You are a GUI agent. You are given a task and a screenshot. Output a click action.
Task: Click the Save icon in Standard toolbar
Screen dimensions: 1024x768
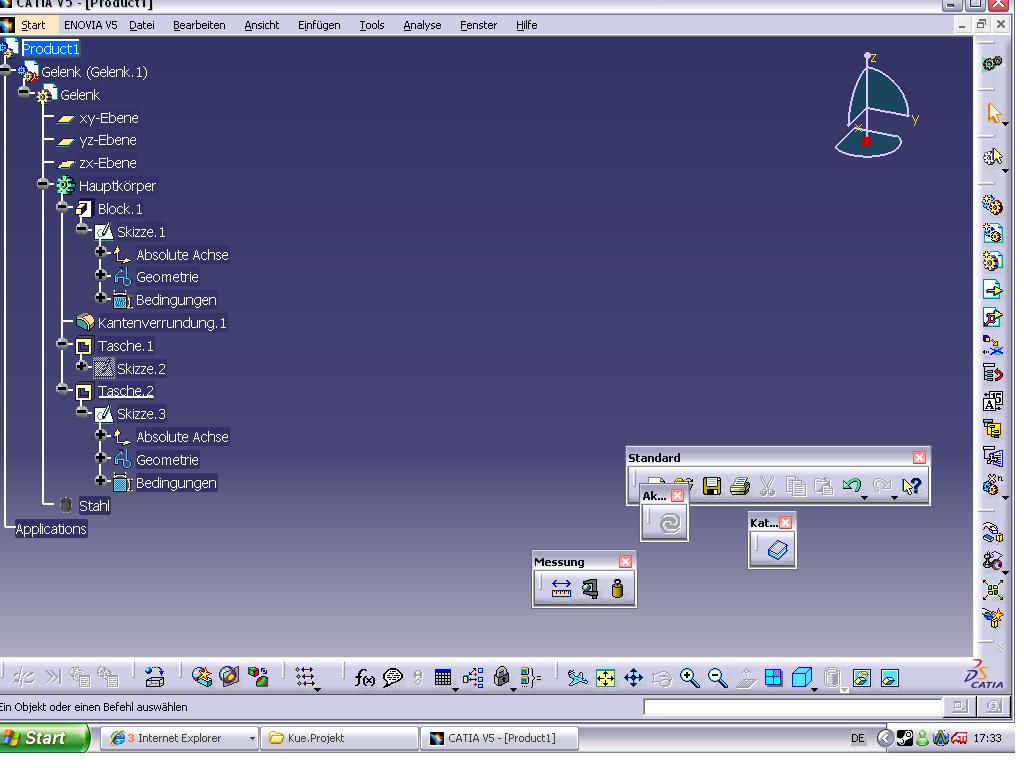[x=711, y=486]
